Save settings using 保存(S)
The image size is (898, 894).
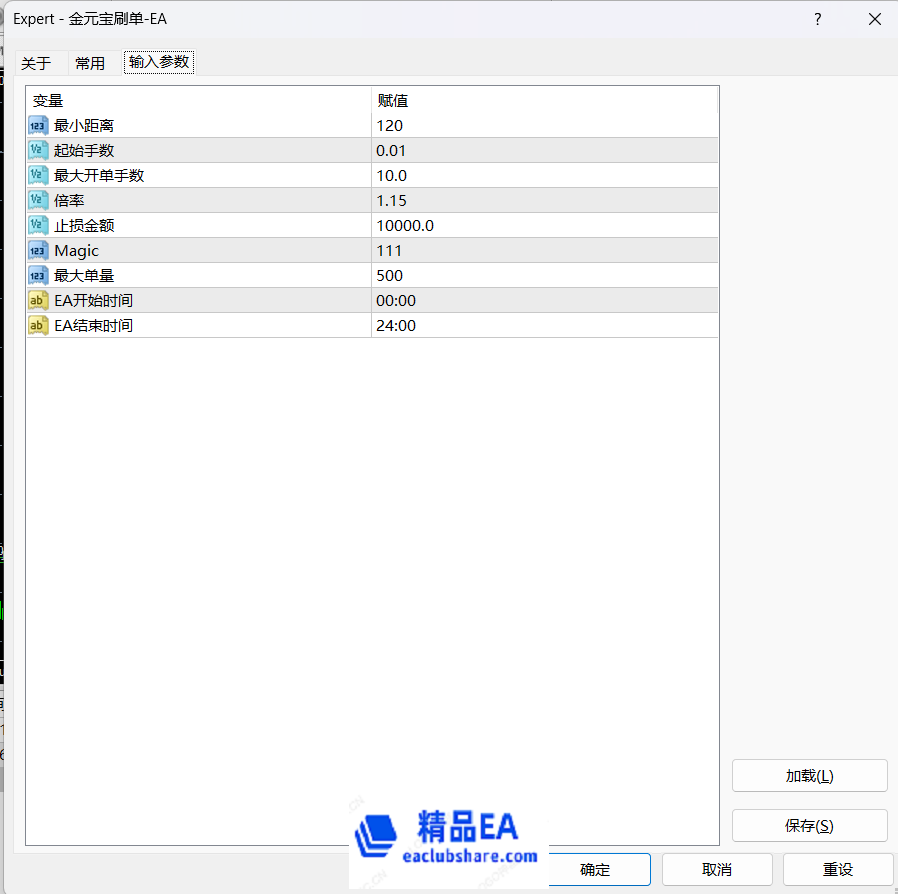(809, 825)
